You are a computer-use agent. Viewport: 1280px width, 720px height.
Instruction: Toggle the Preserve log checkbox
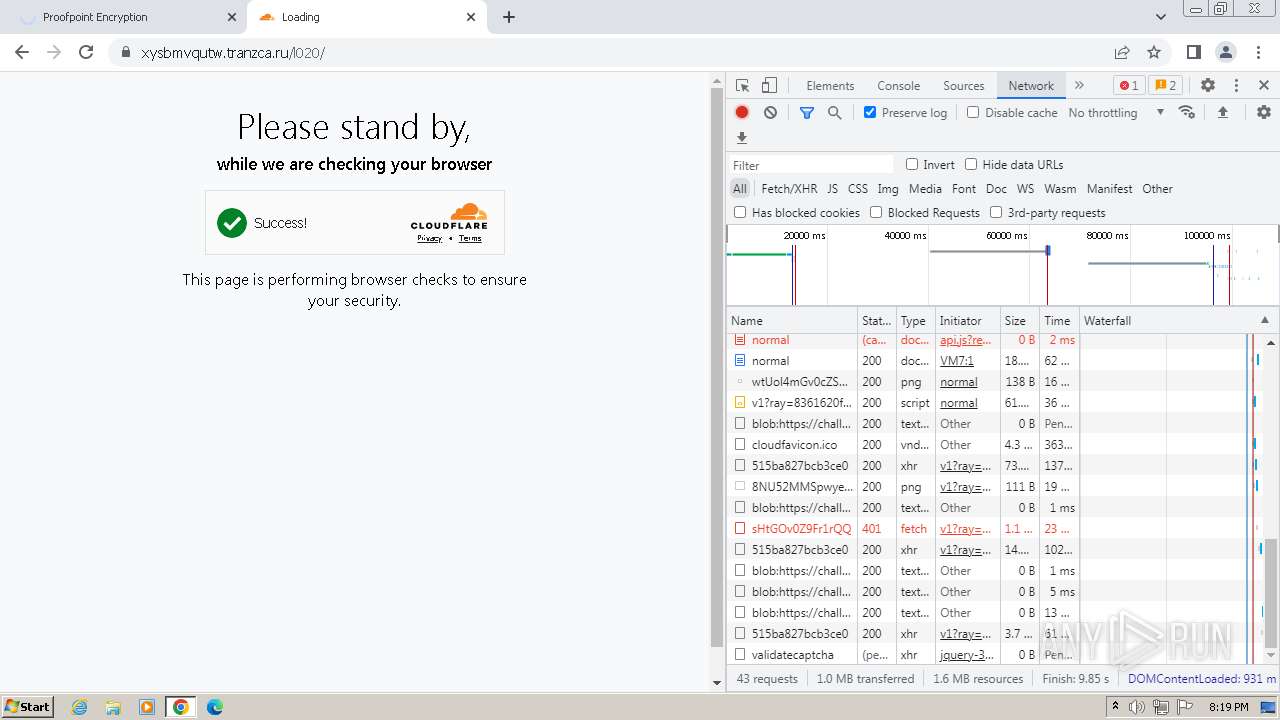pos(870,112)
